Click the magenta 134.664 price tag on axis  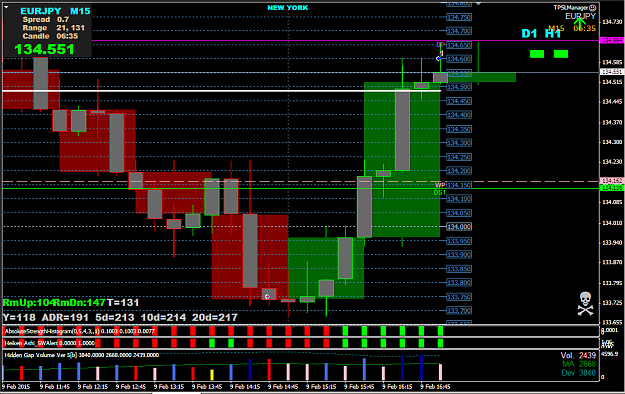(612, 40)
